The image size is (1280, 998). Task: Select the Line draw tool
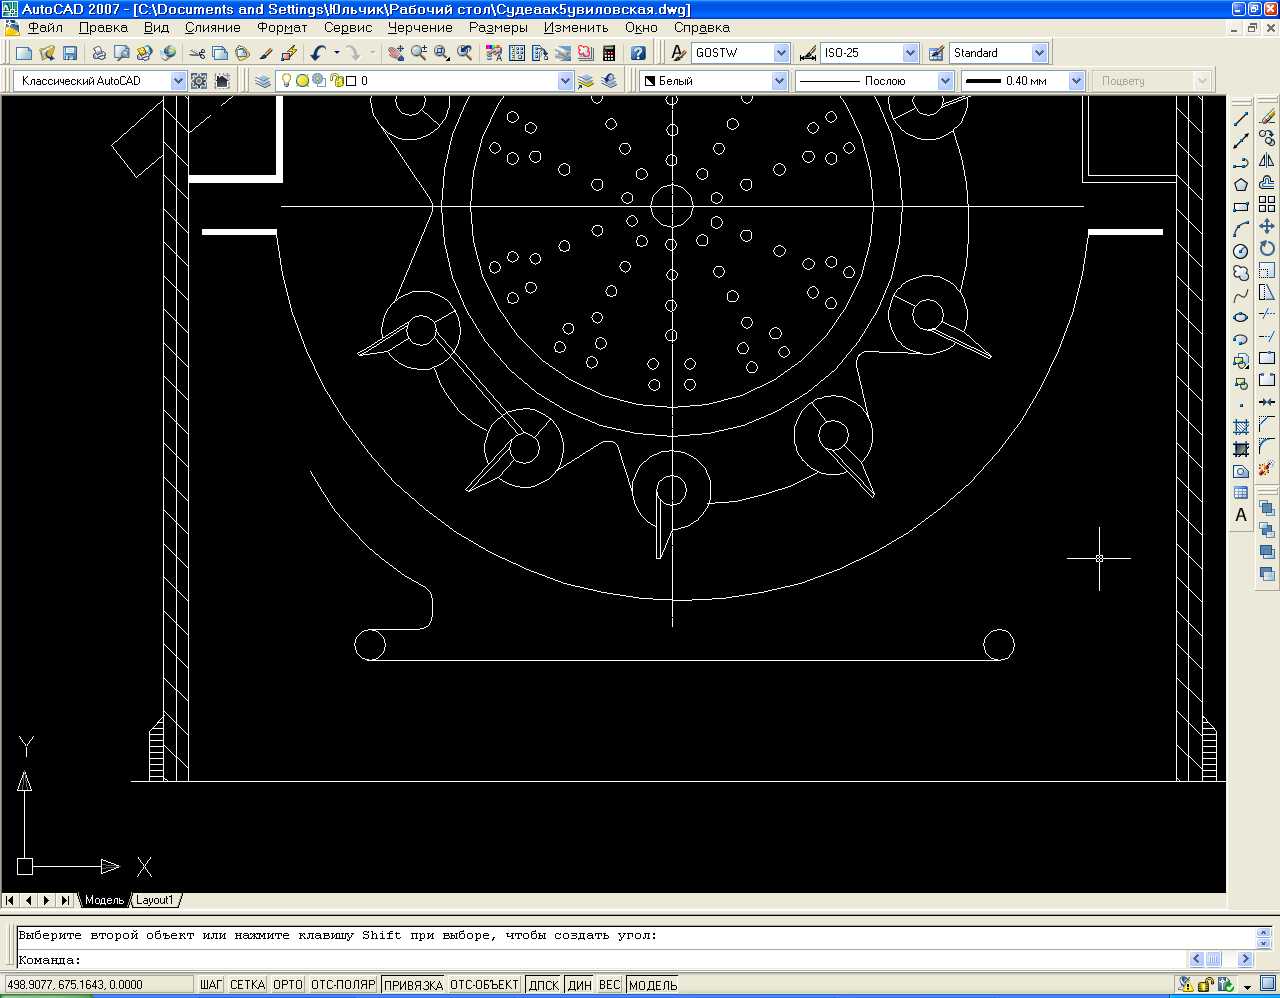coord(1241,118)
